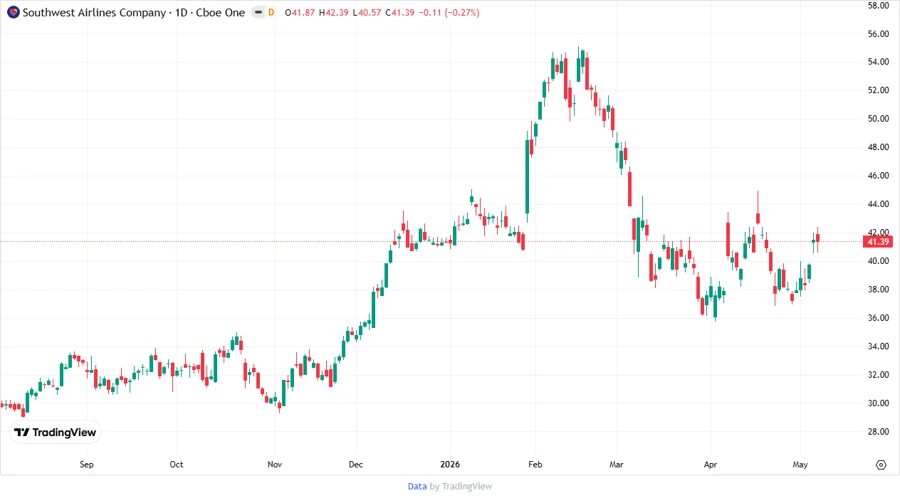Viewport: 900px width, 498px height.
Task: Click the TradingView logo badge
Action: [x=55, y=433]
